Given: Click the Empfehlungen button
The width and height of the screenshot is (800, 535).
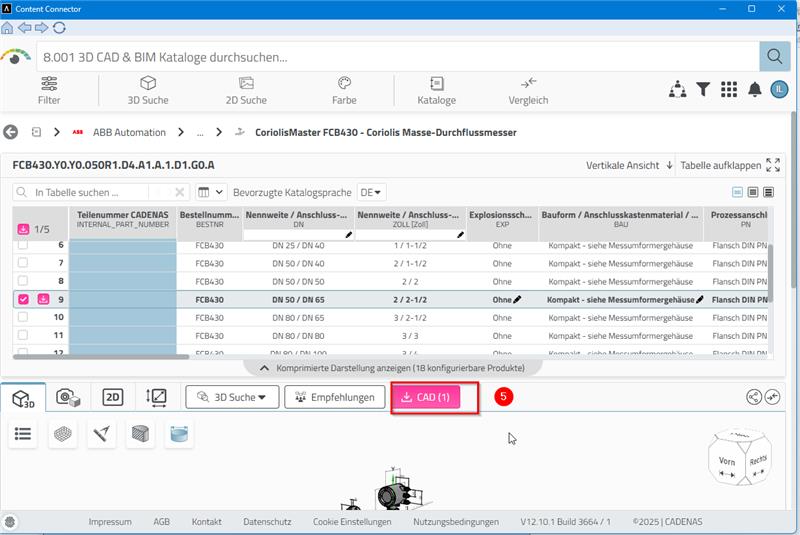Looking at the screenshot, I should pyautogui.click(x=335, y=397).
